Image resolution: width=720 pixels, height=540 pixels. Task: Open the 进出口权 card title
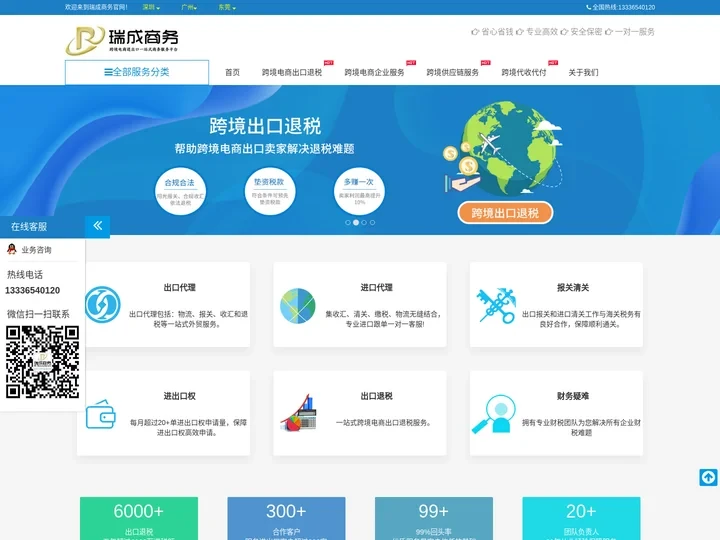tap(180, 396)
